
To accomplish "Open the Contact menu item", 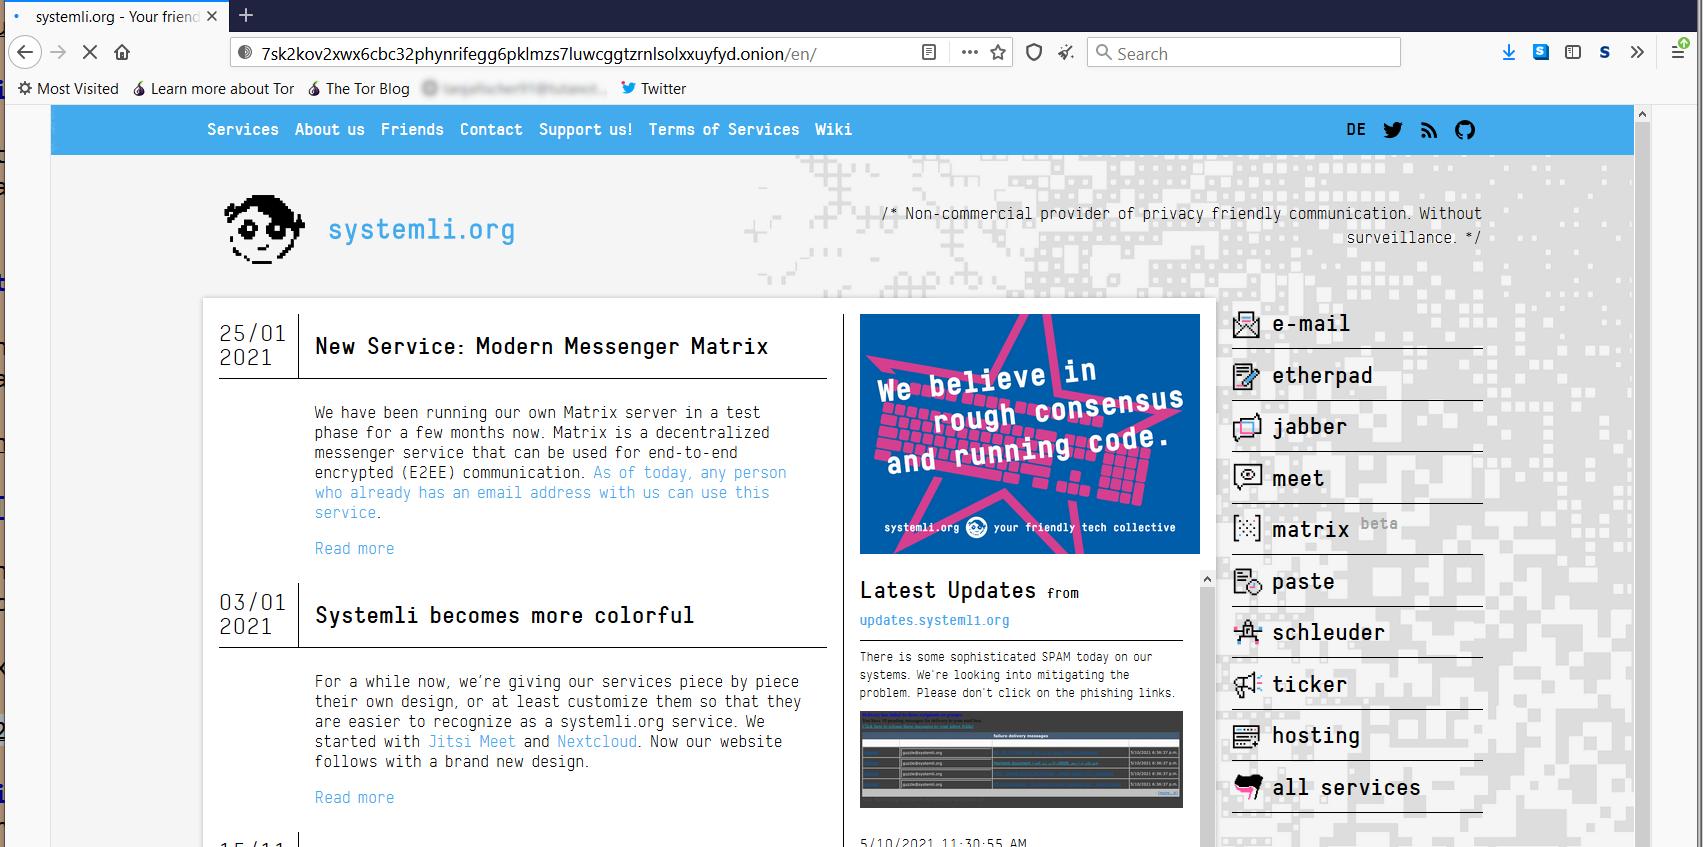I will (491, 129).
